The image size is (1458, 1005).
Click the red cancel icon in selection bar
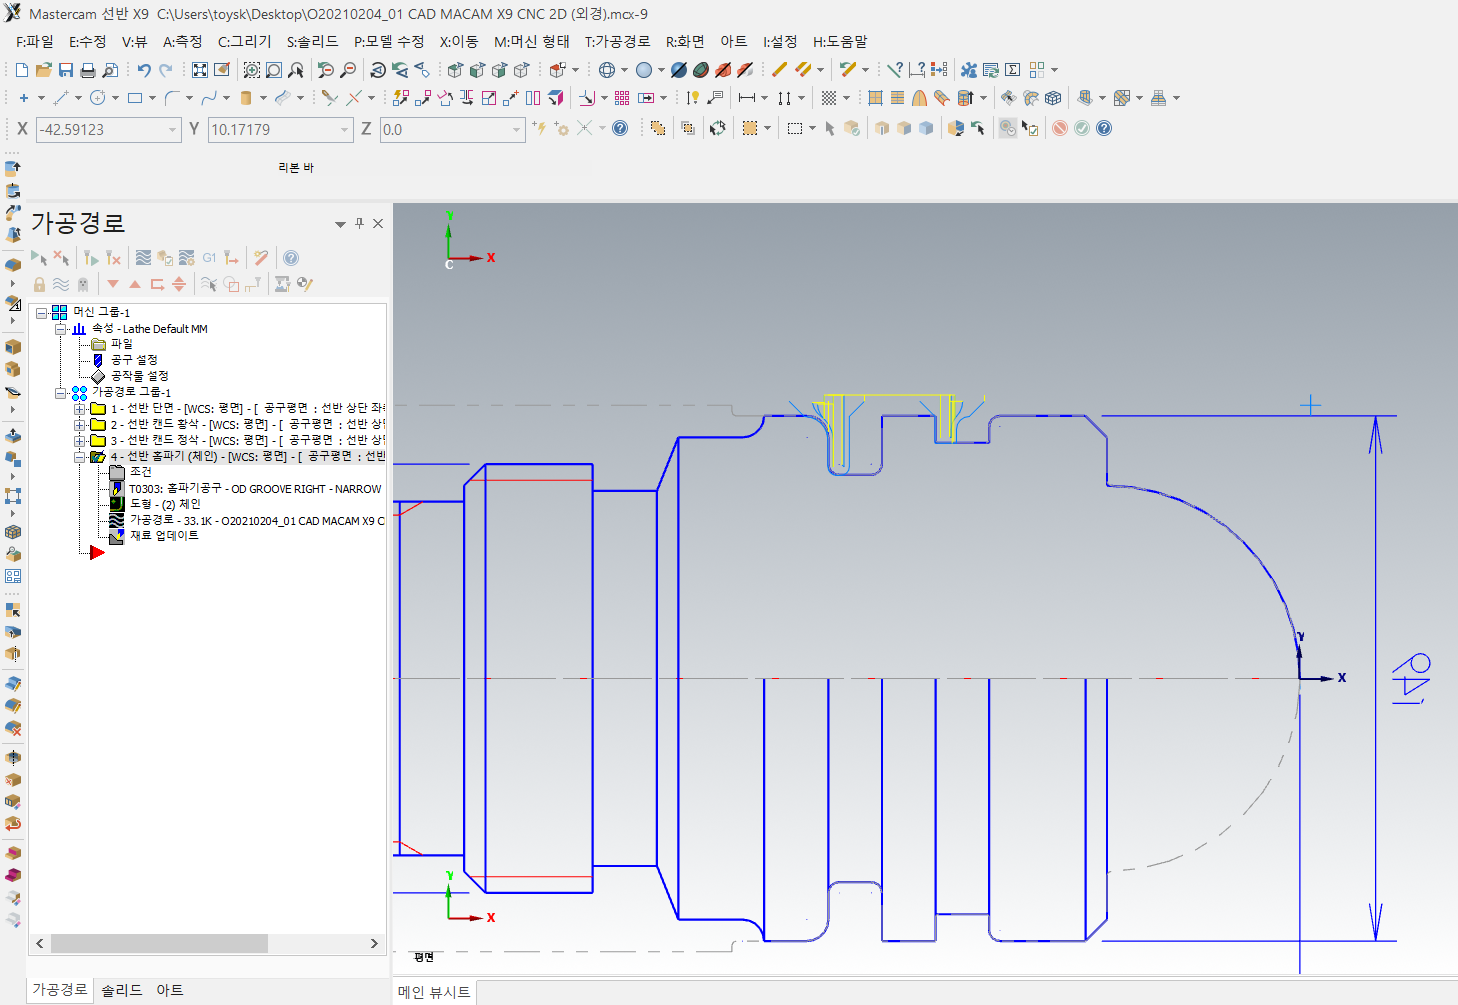[1060, 128]
